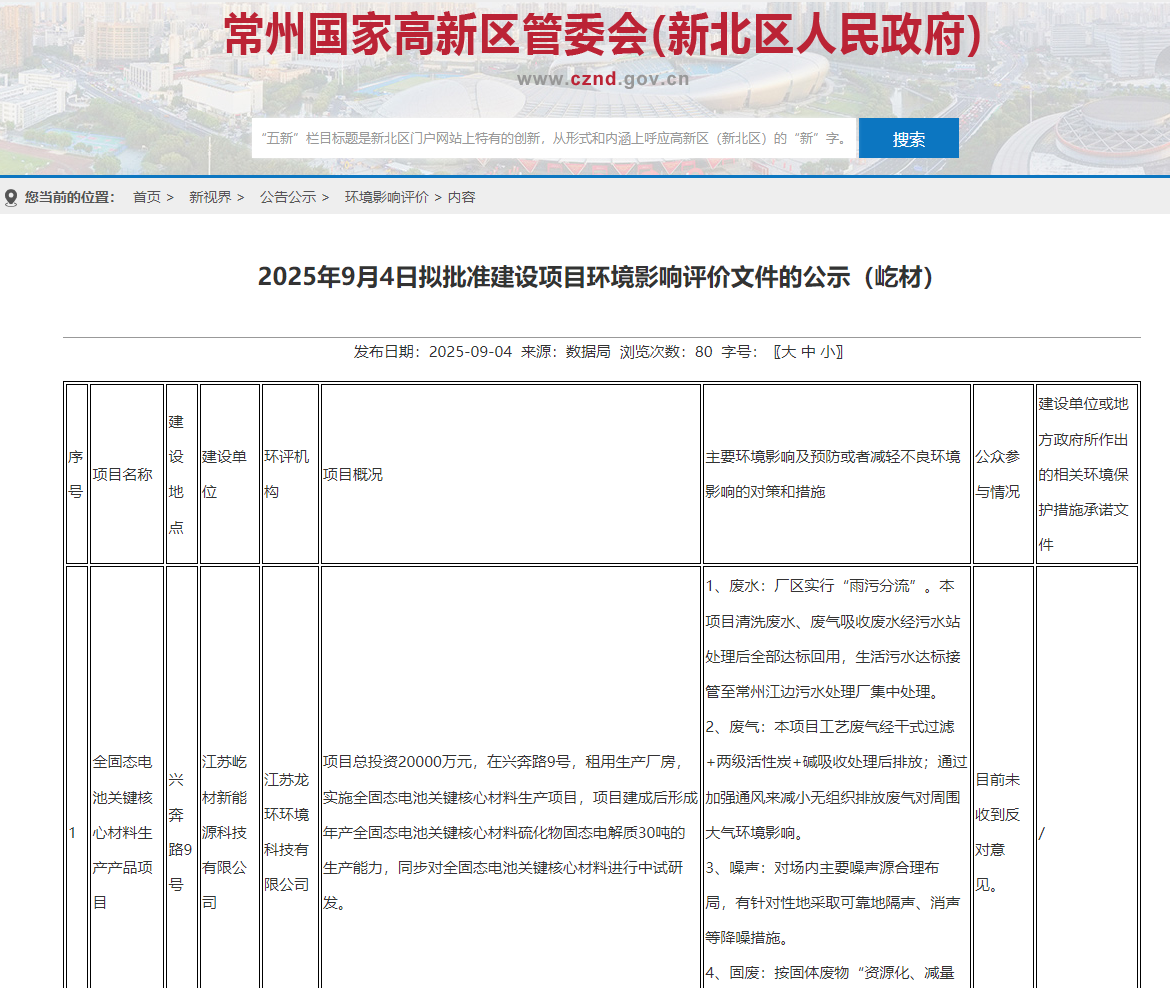Click the 建设单位 table header cell
The width and height of the screenshot is (1170, 988).
coord(230,474)
